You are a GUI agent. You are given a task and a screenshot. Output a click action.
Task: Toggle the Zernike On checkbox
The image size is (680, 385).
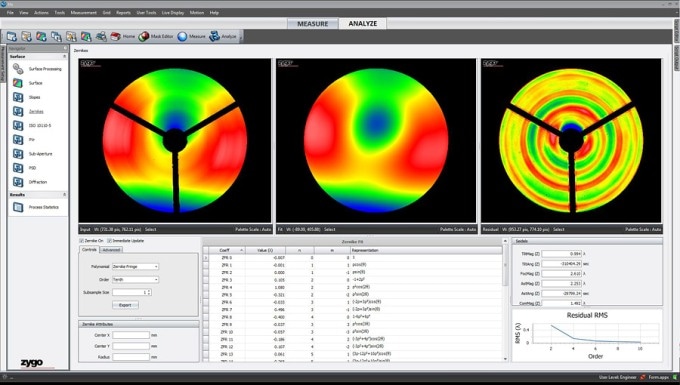(82, 241)
